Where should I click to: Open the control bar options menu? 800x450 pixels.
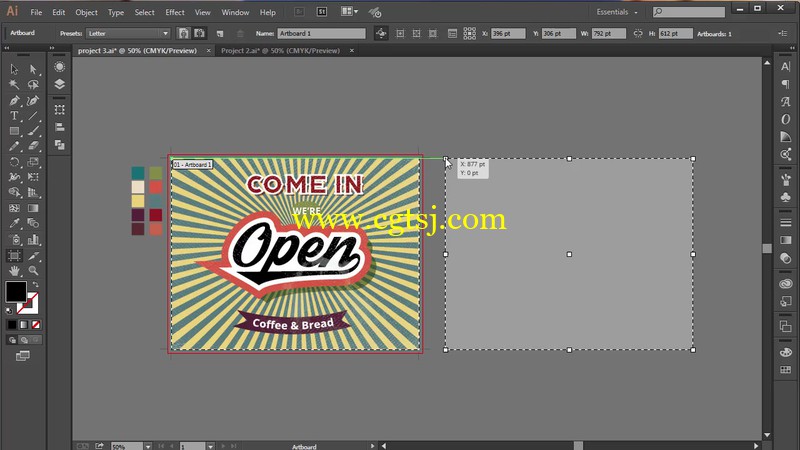pyautogui.click(x=783, y=33)
